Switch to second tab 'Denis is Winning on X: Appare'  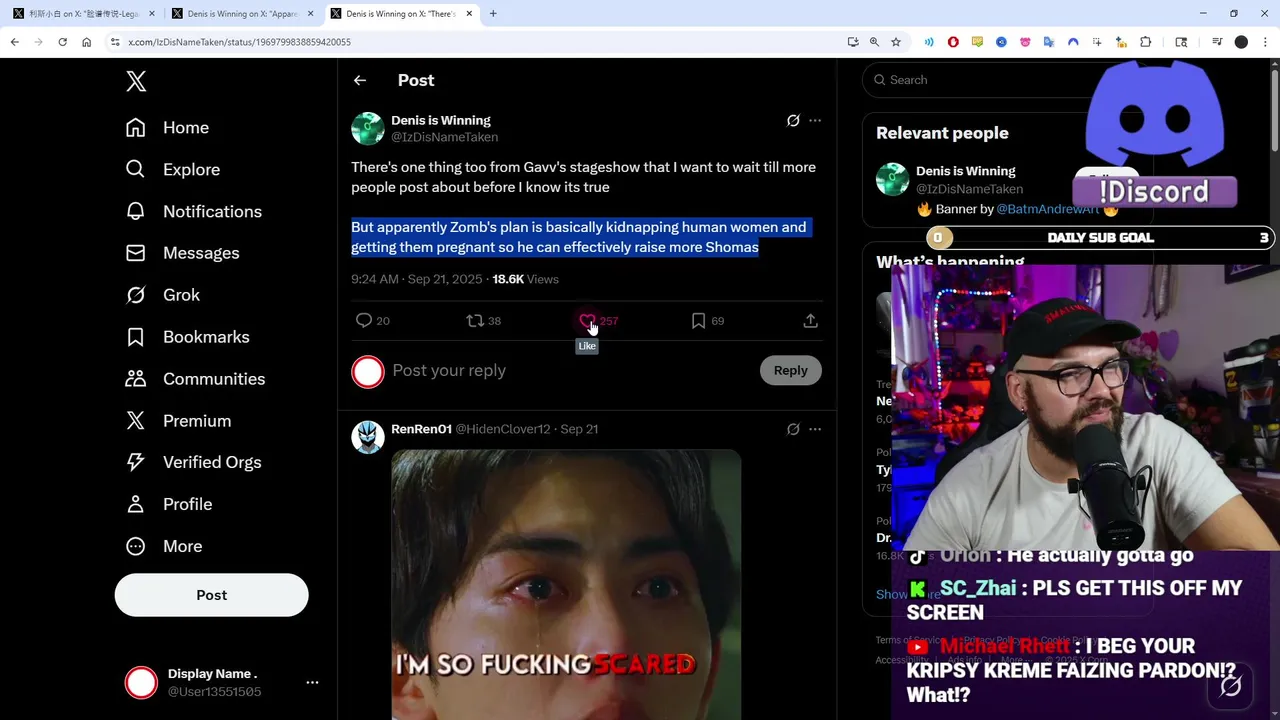click(x=243, y=14)
